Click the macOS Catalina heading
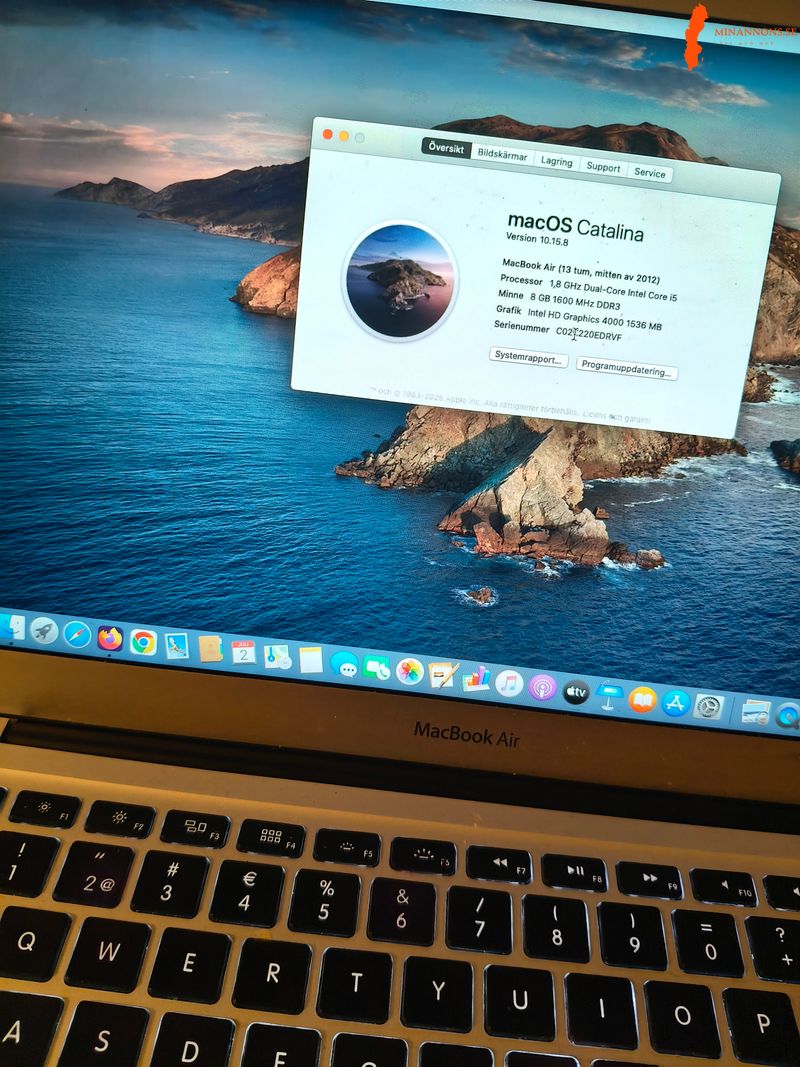The image size is (800, 1067). click(x=576, y=225)
